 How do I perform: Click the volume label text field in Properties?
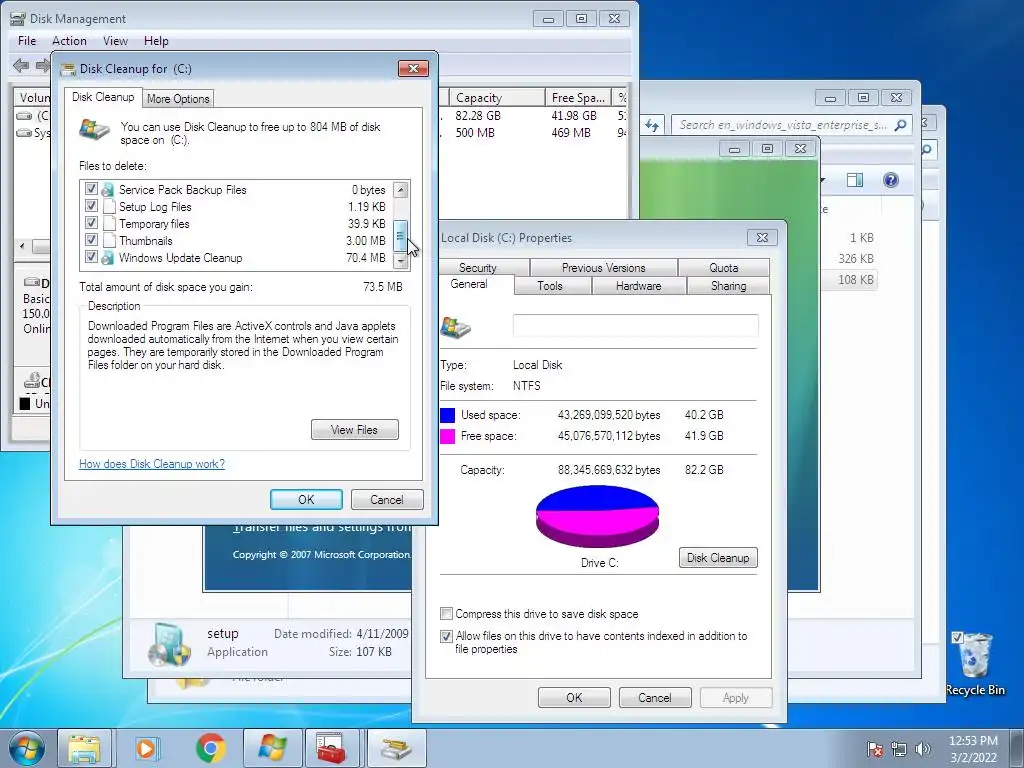tap(635, 325)
